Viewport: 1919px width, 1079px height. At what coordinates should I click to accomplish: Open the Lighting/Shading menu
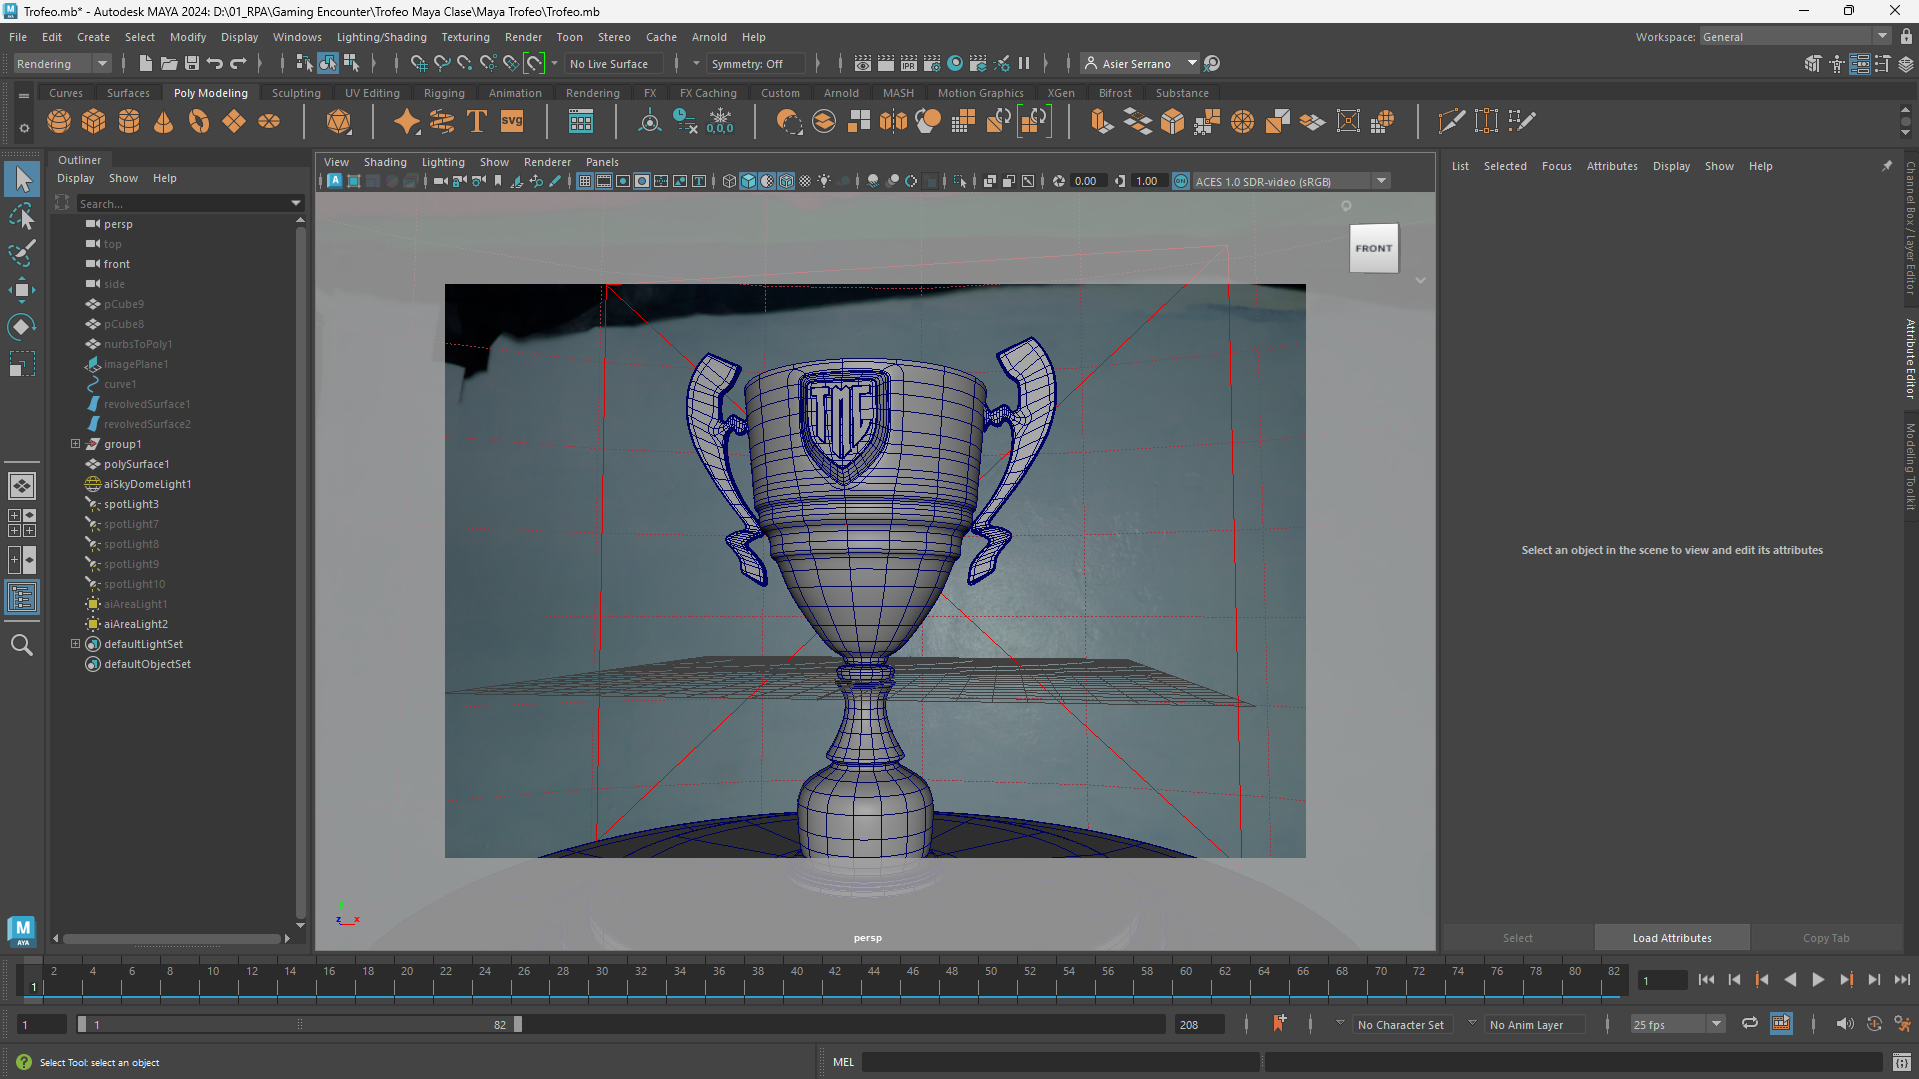(381, 37)
